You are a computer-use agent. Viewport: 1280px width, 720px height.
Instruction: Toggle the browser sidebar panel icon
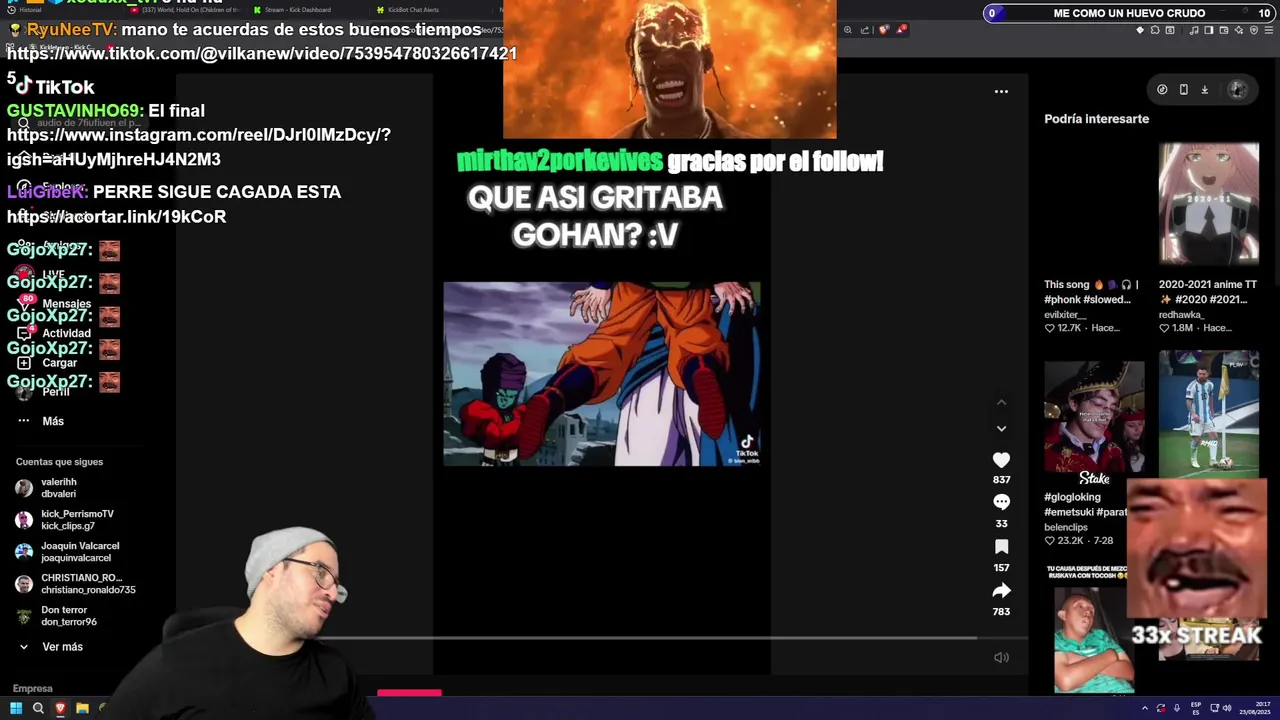(1209, 30)
